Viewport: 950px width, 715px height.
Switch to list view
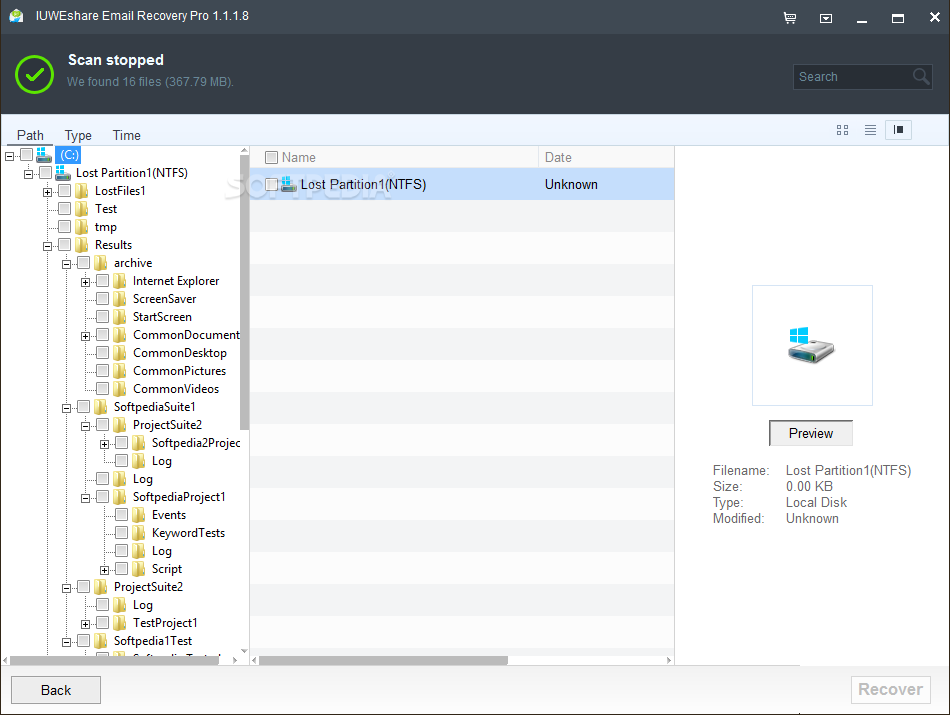pyautogui.click(x=870, y=130)
